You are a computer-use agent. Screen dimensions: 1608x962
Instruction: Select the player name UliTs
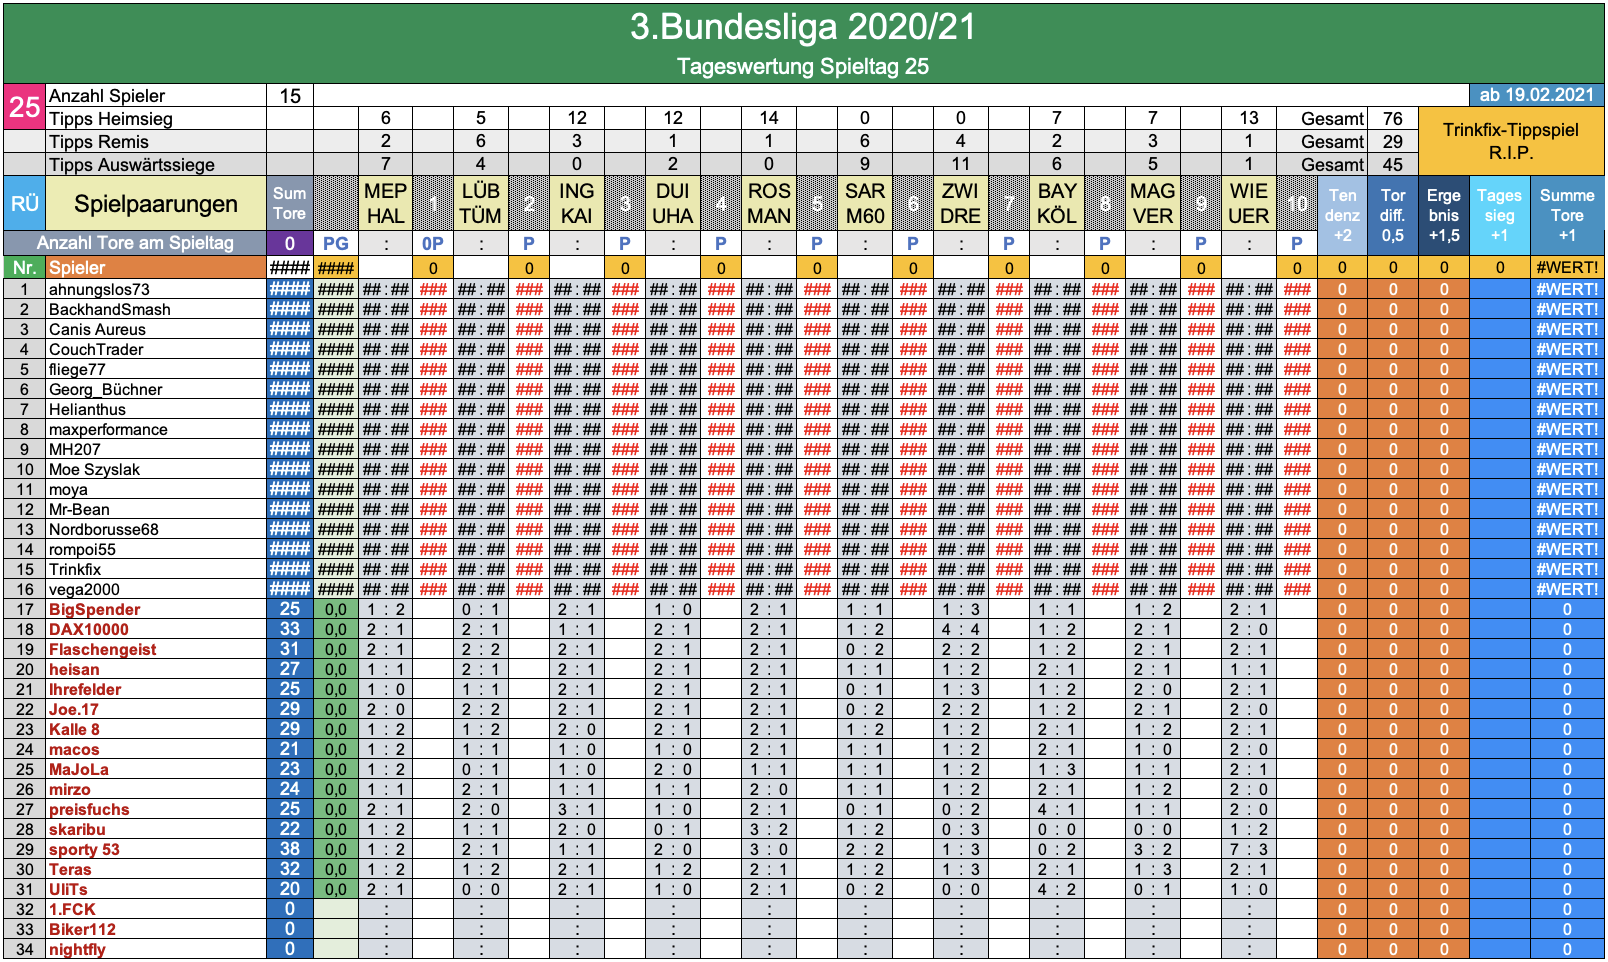(x=68, y=889)
